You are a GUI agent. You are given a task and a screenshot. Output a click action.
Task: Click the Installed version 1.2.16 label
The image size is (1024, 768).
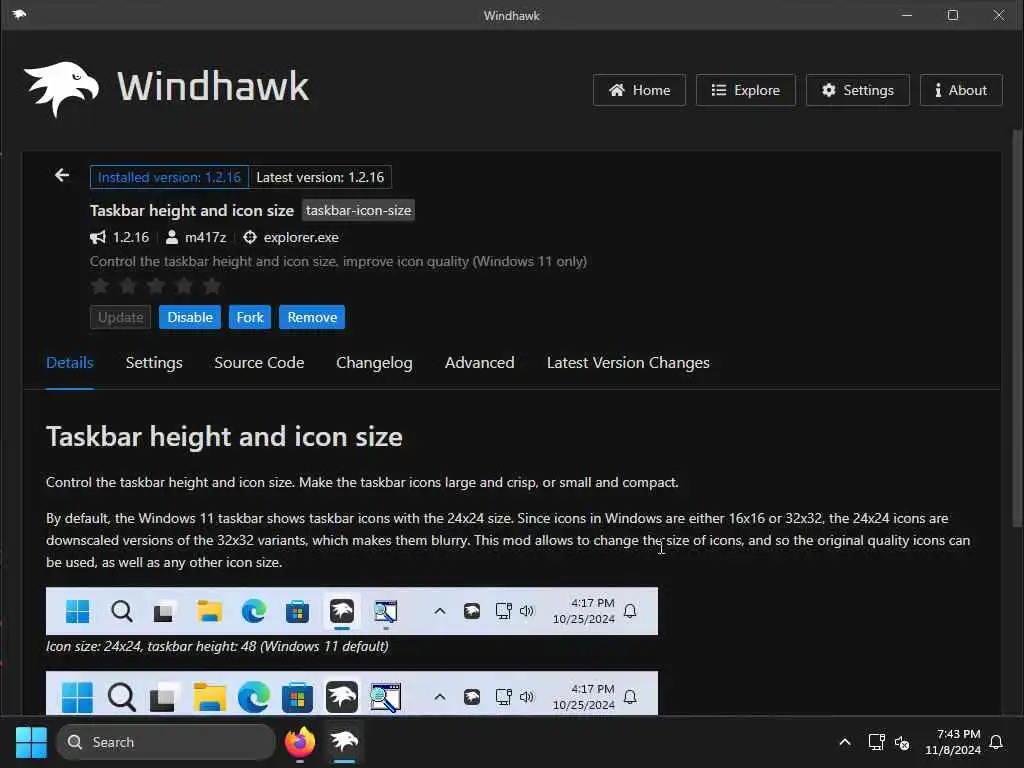[x=169, y=177]
